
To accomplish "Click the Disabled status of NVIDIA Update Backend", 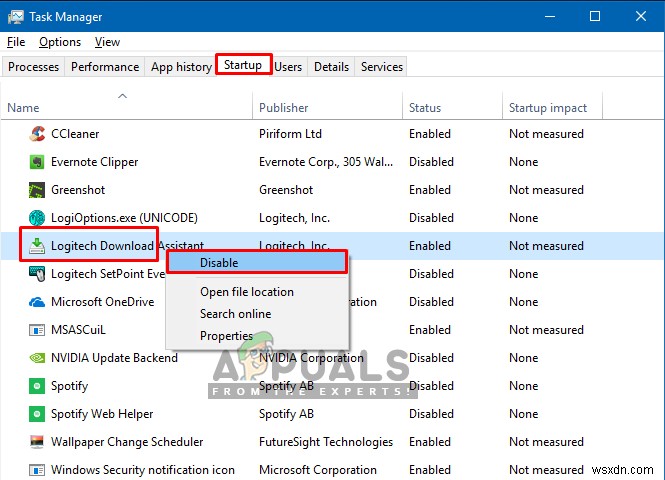I will click(431, 358).
